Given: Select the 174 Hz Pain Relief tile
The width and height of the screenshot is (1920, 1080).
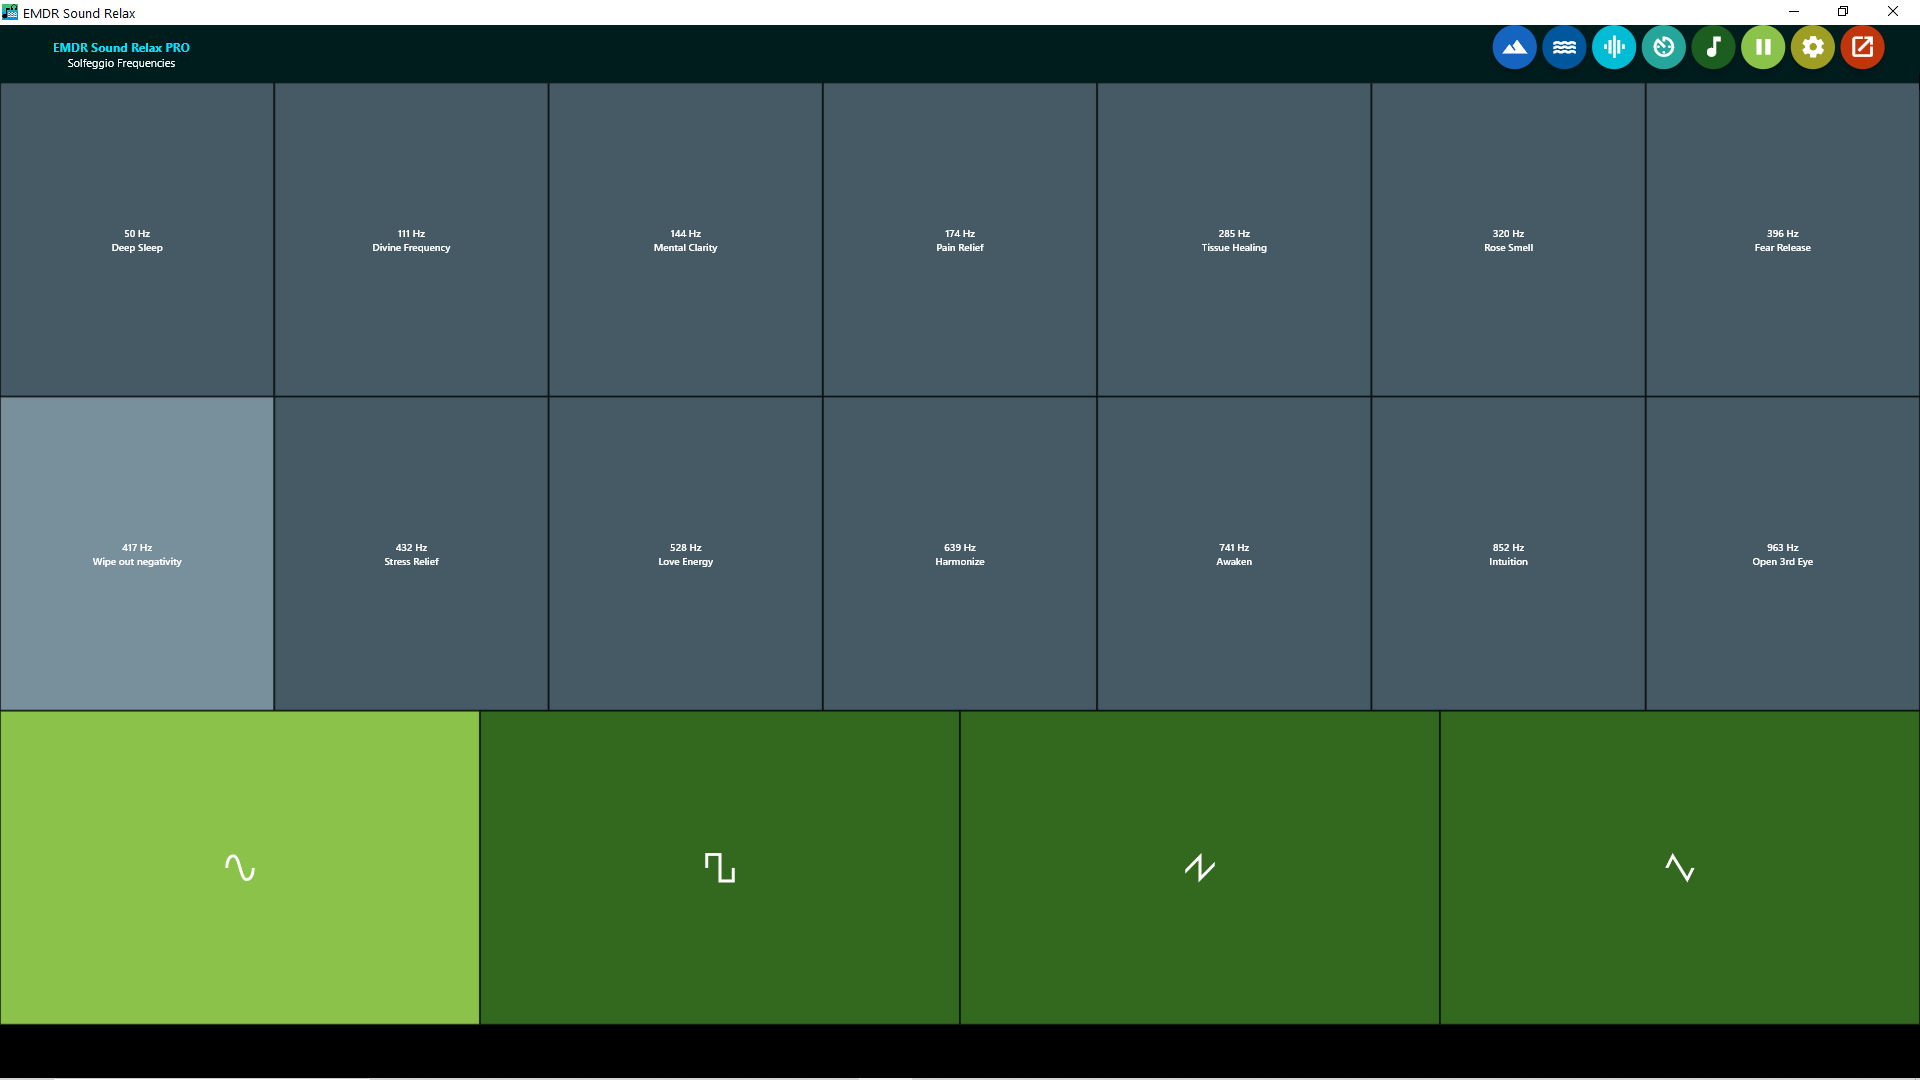Looking at the screenshot, I should 959,240.
